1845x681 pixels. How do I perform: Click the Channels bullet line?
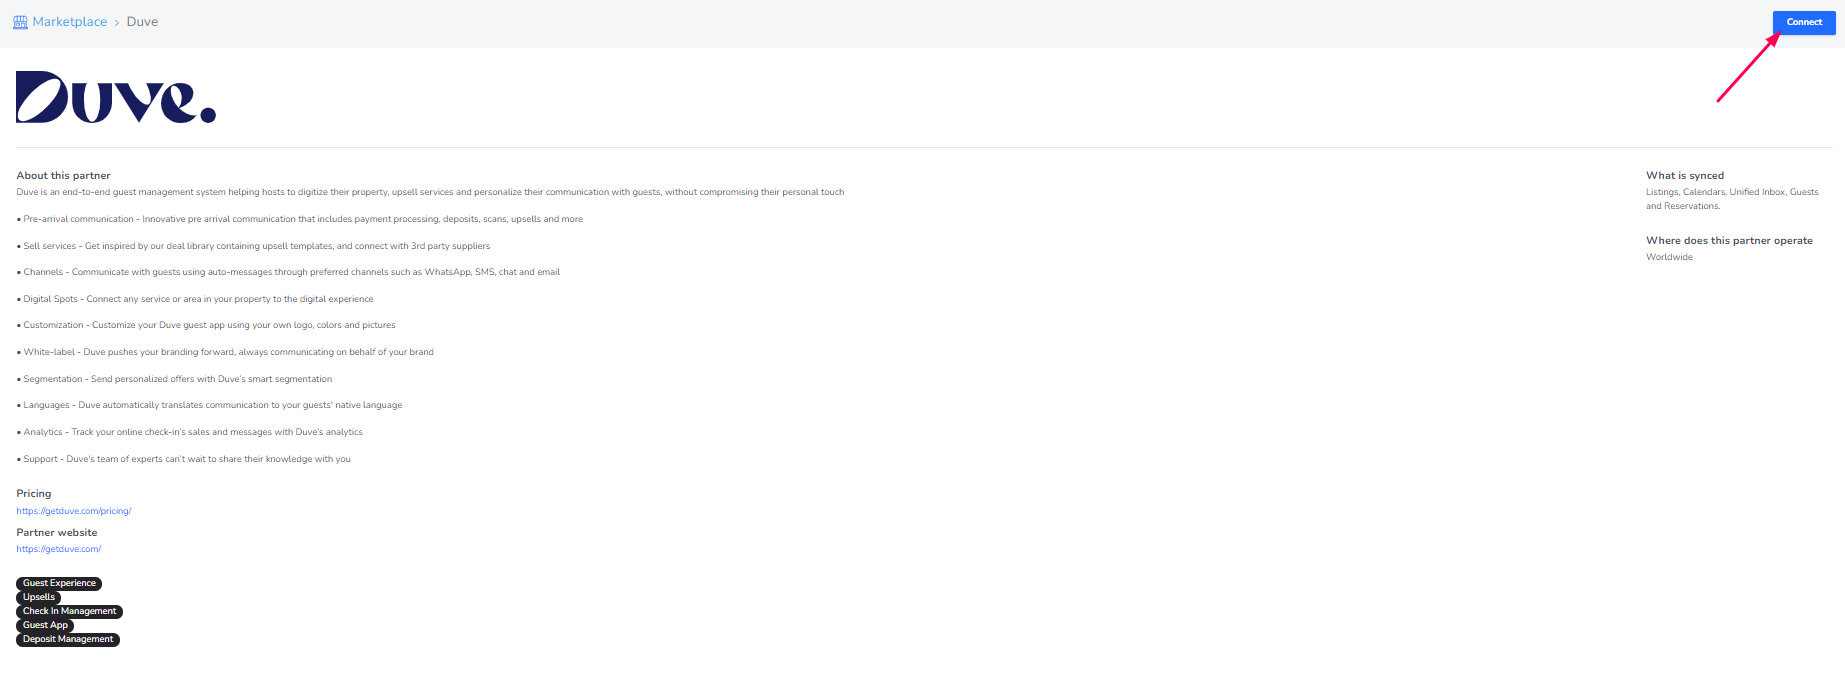click(288, 272)
